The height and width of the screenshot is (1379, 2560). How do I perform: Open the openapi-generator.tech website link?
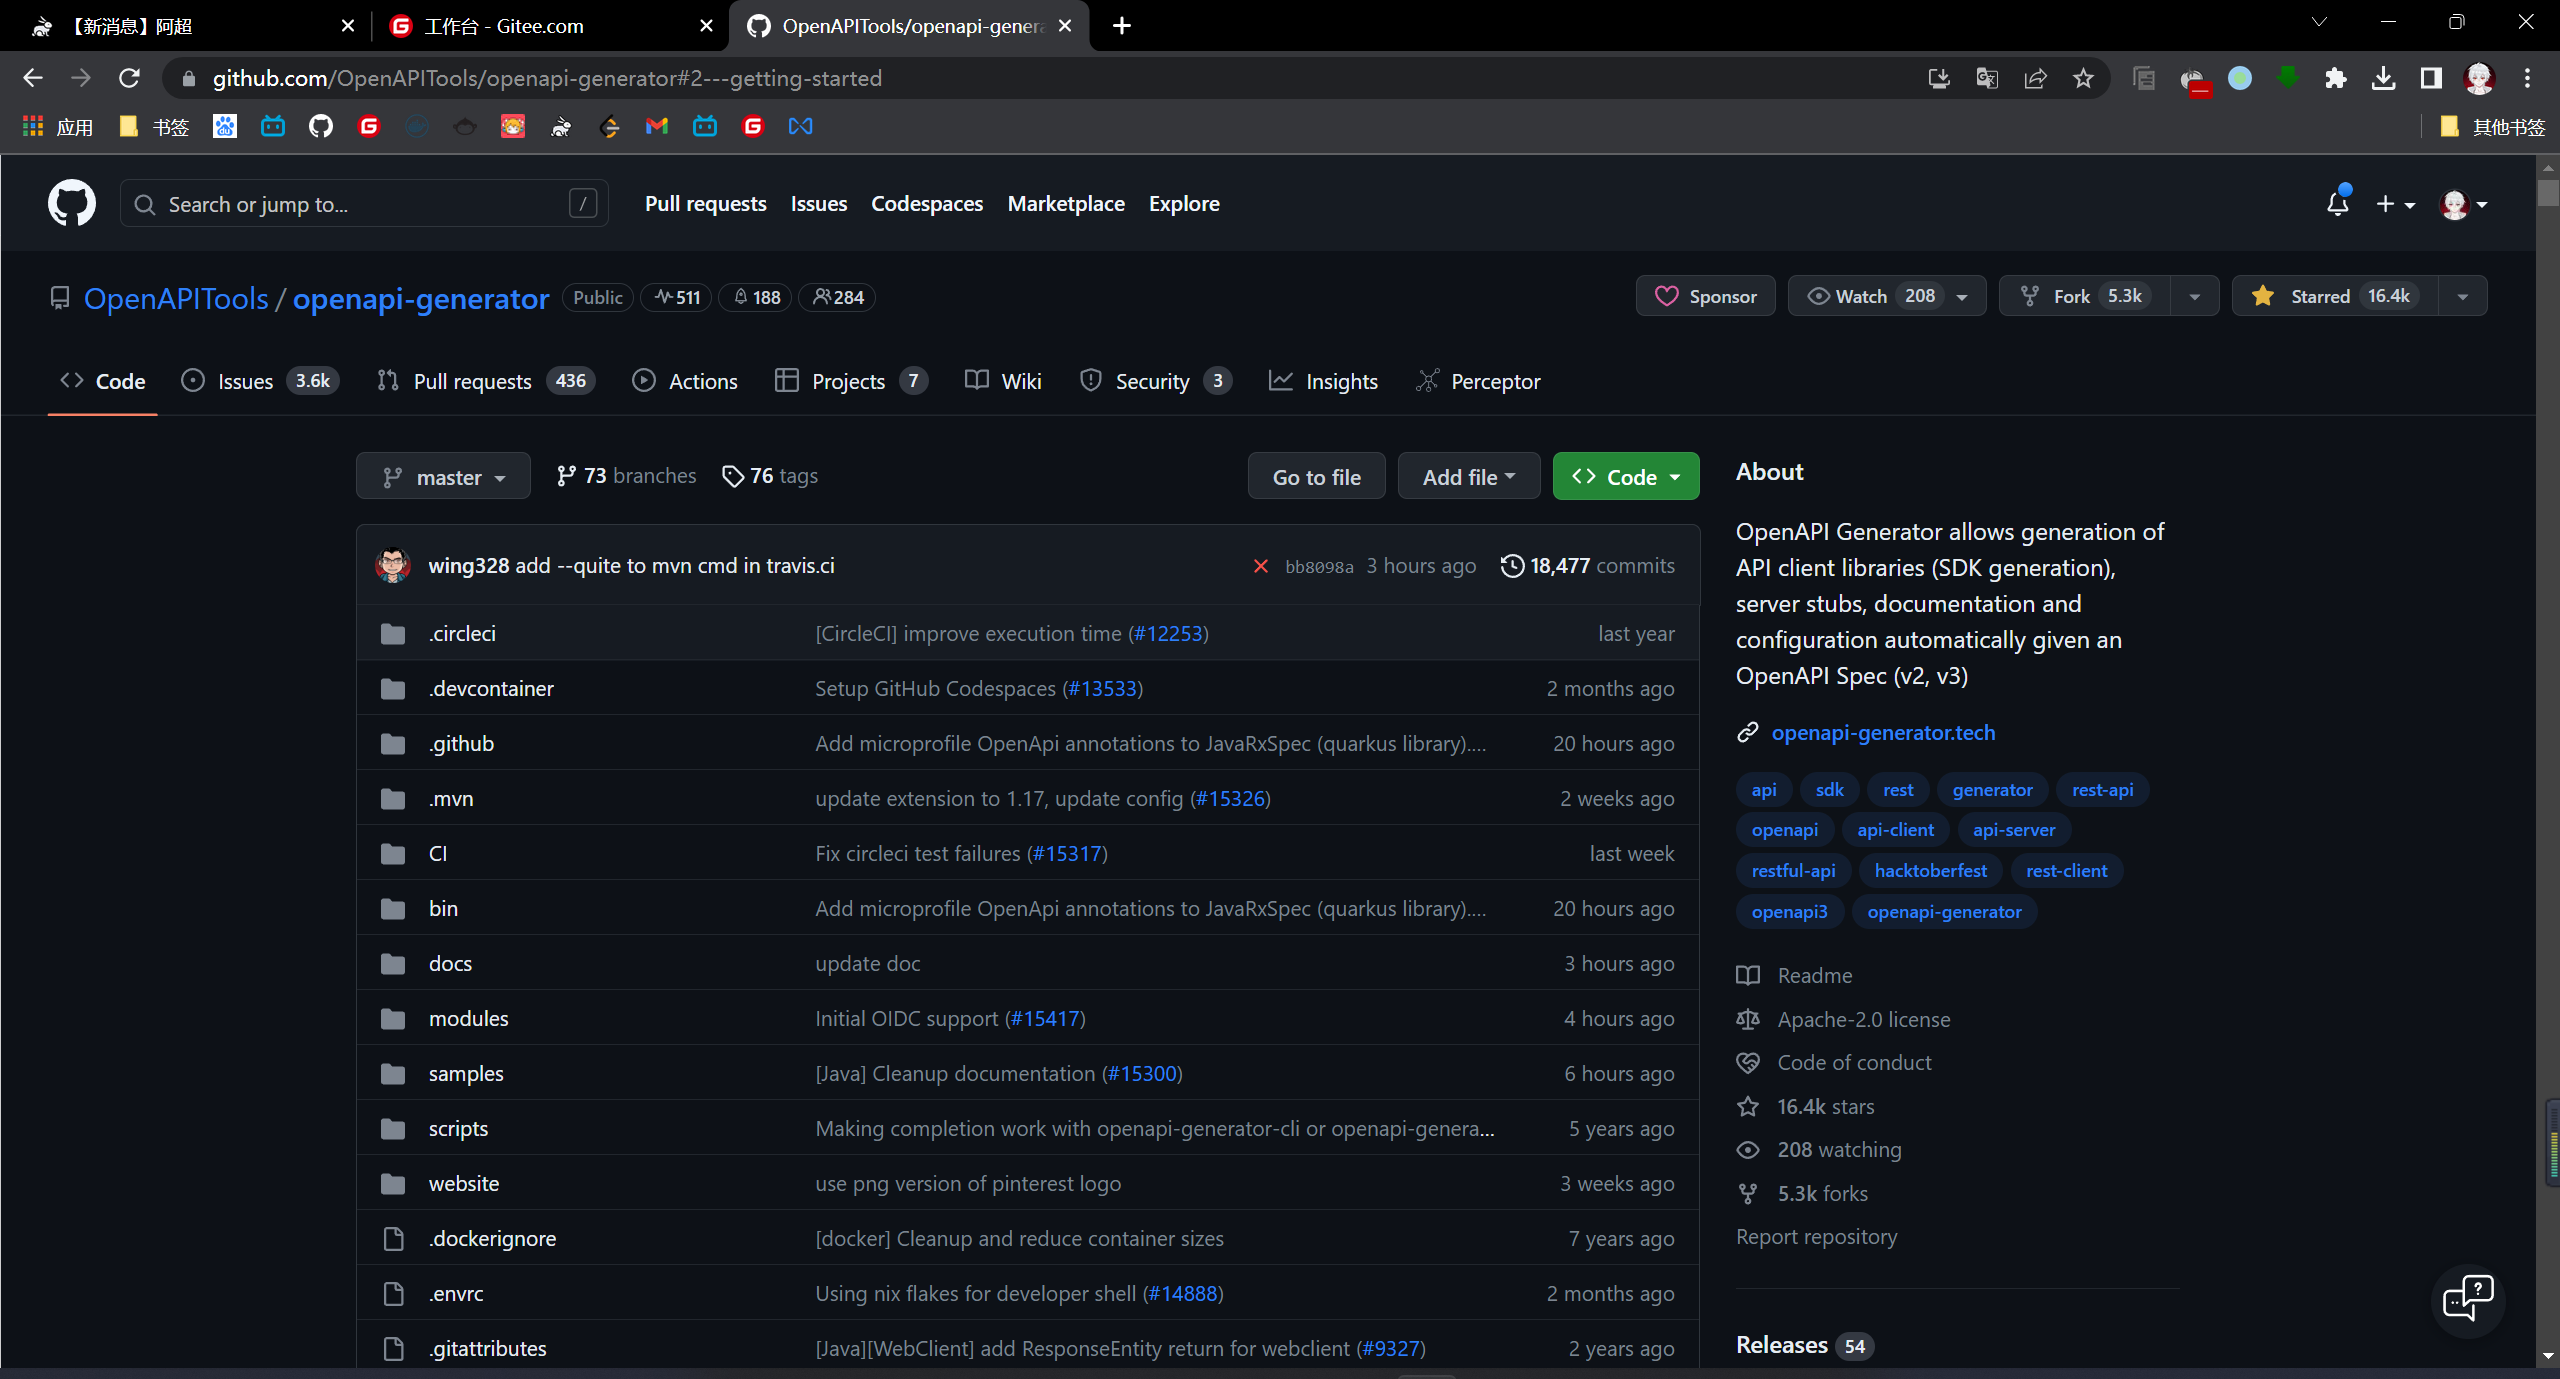(x=1883, y=732)
